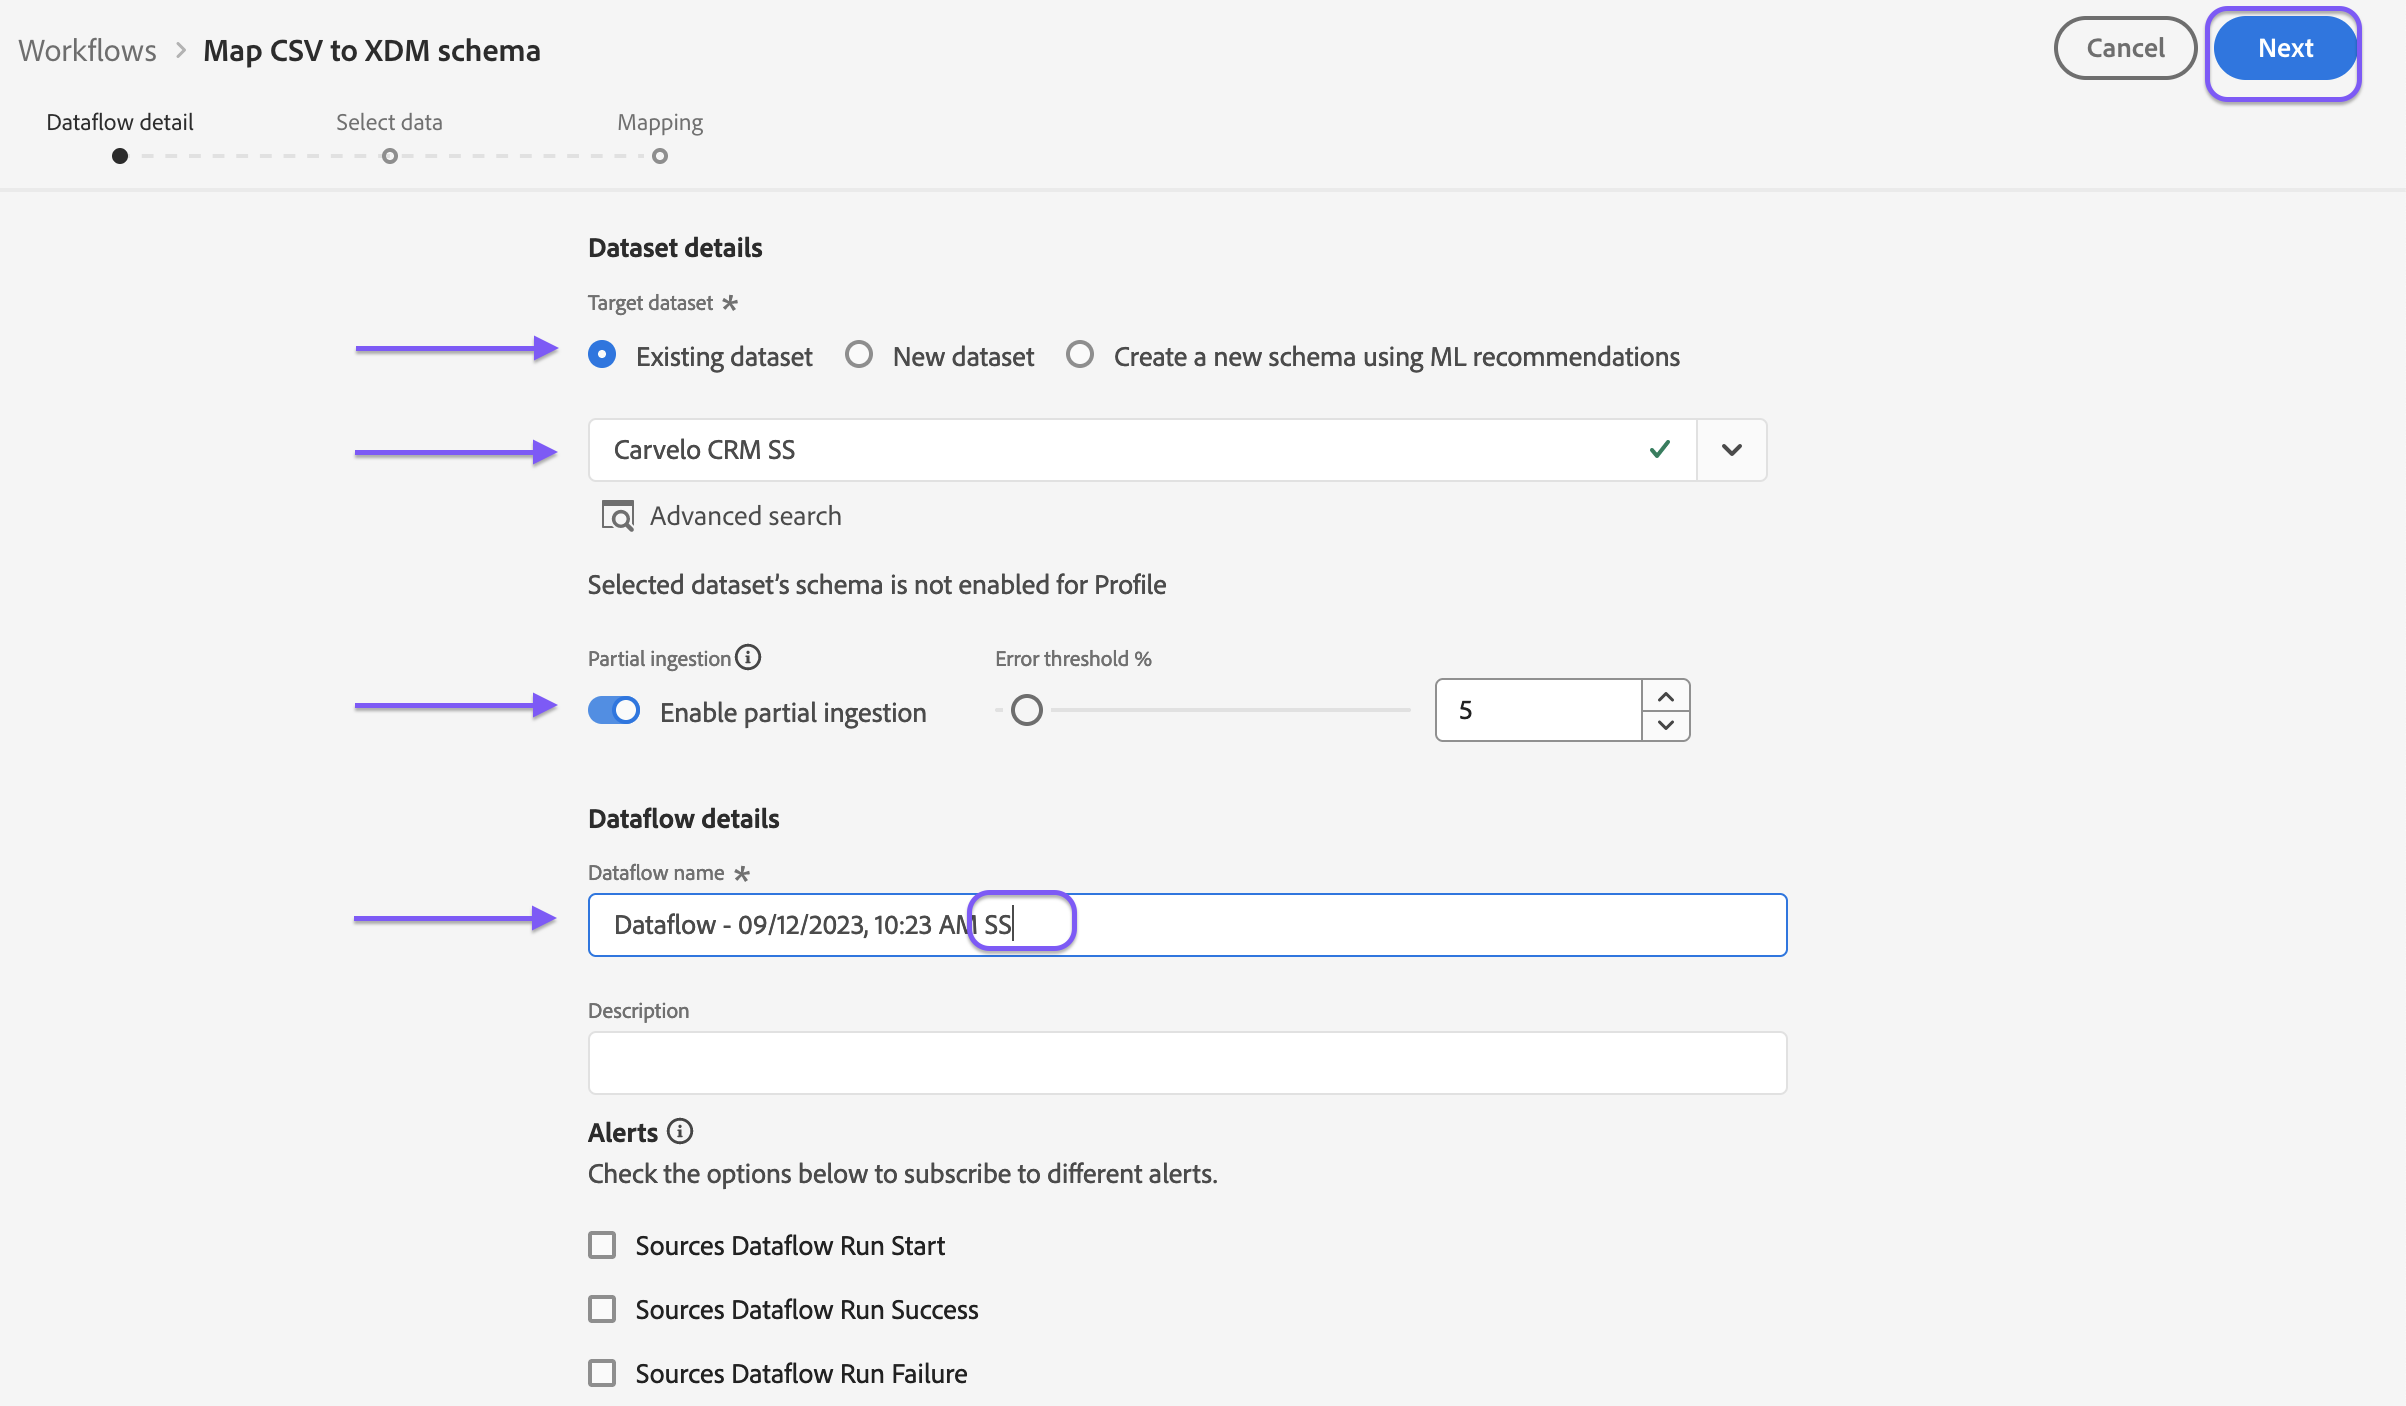This screenshot has width=2406, height=1406.
Task: Click the green checkmark in dataset field
Action: [x=1660, y=450]
